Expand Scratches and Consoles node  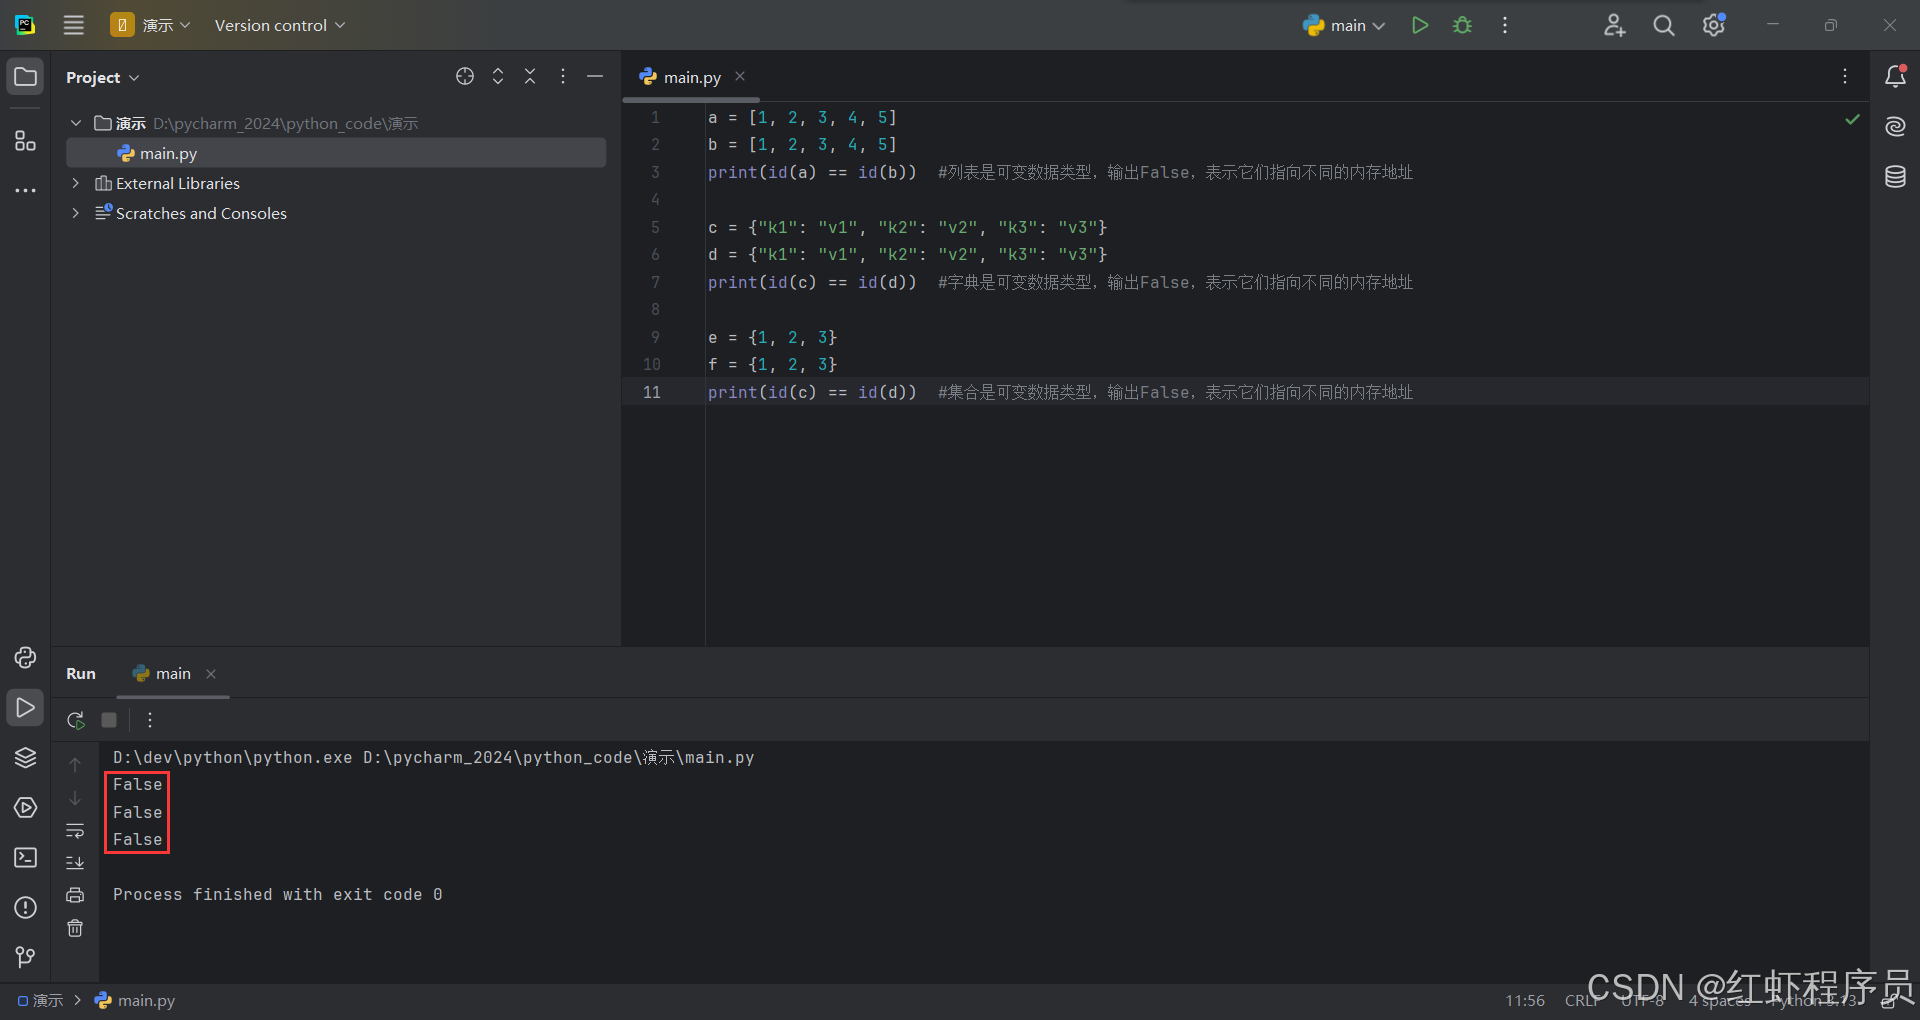76,213
